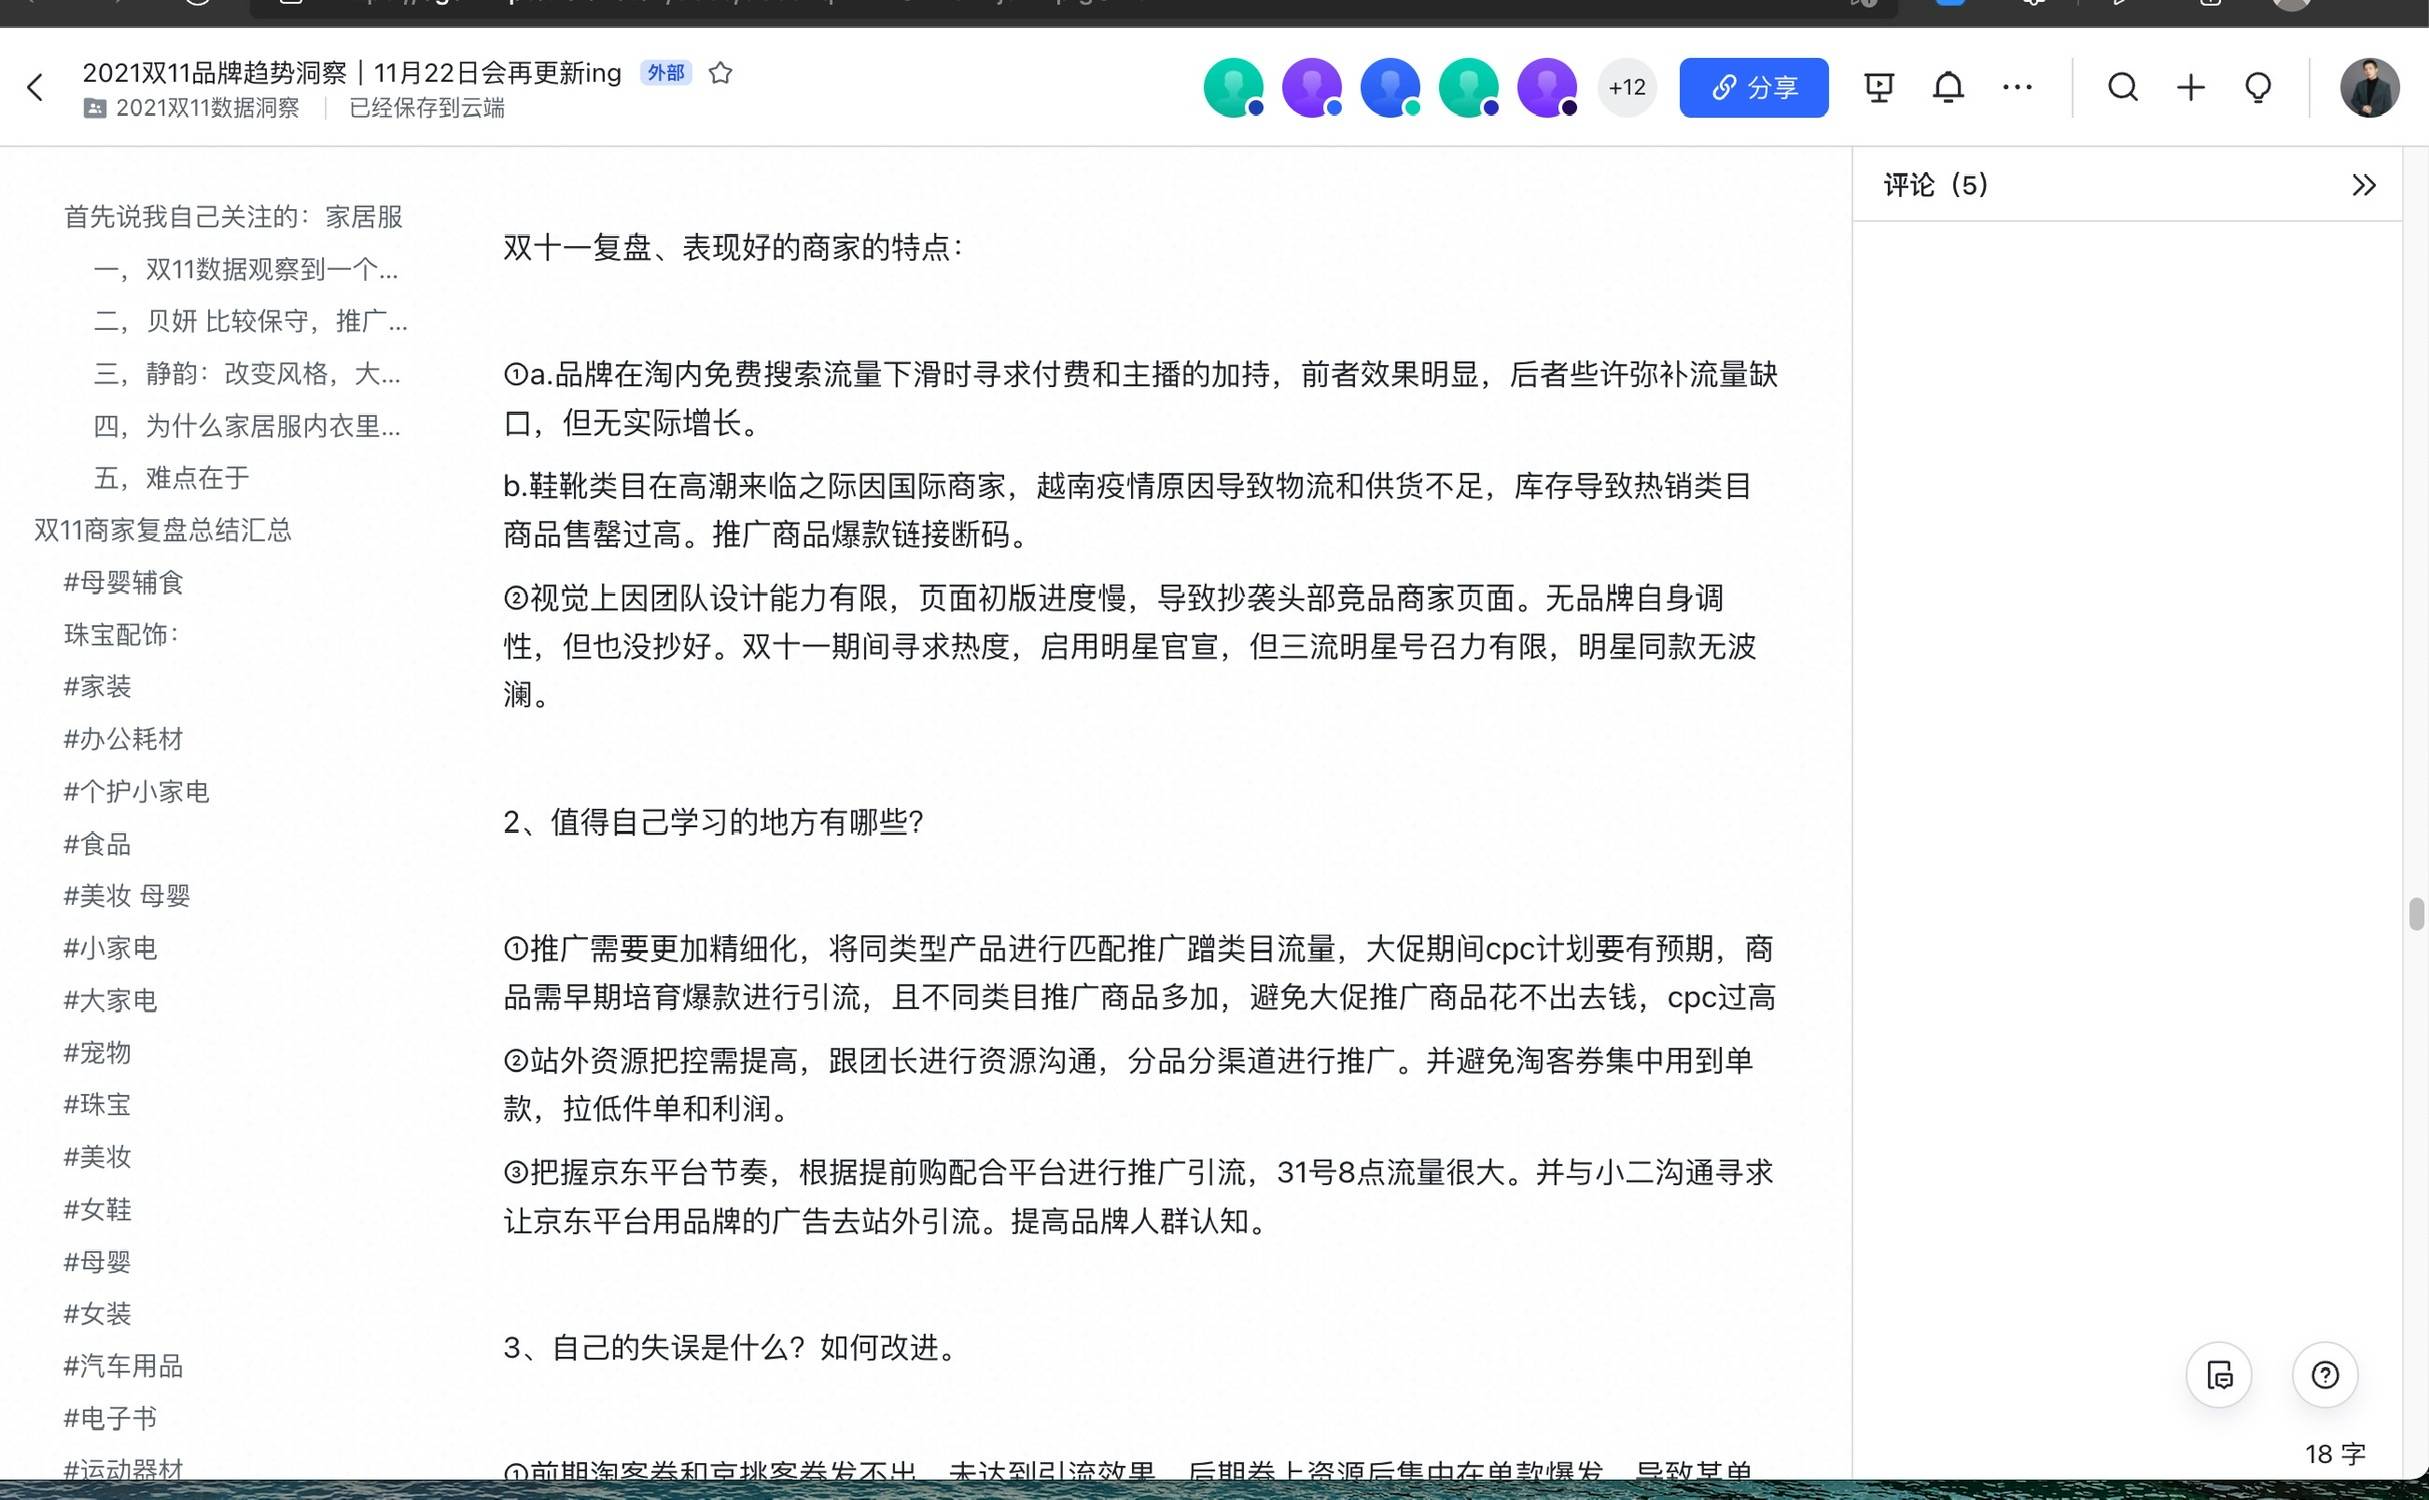2429x1500 pixels.
Task: Open the notifications bell
Action: tap(1948, 88)
